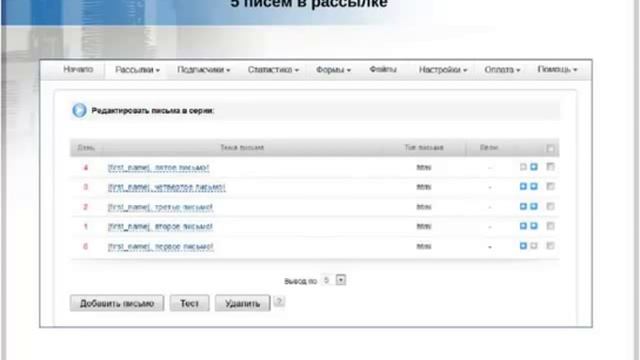Screen dimensions: 640x360
Task: Expand the Статистика menu
Action: pos(273,70)
